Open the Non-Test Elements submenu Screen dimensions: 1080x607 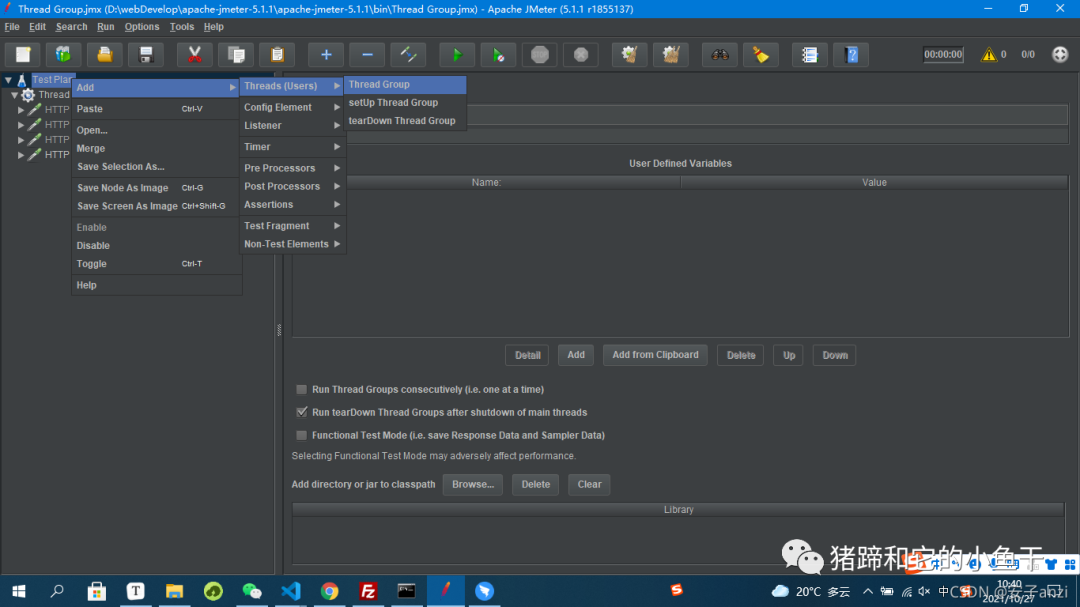[292, 244]
